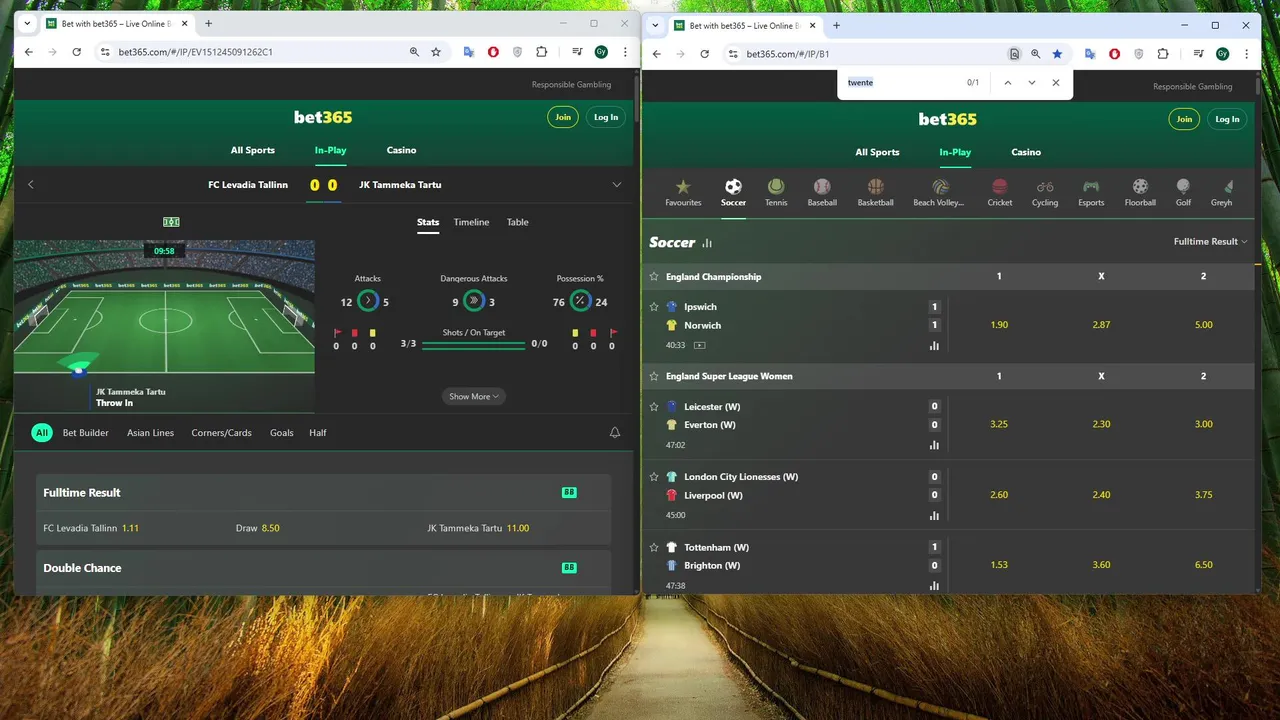Favourite England Championship league star
Image resolution: width=1280 pixels, height=720 pixels.
click(x=654, y=276)
